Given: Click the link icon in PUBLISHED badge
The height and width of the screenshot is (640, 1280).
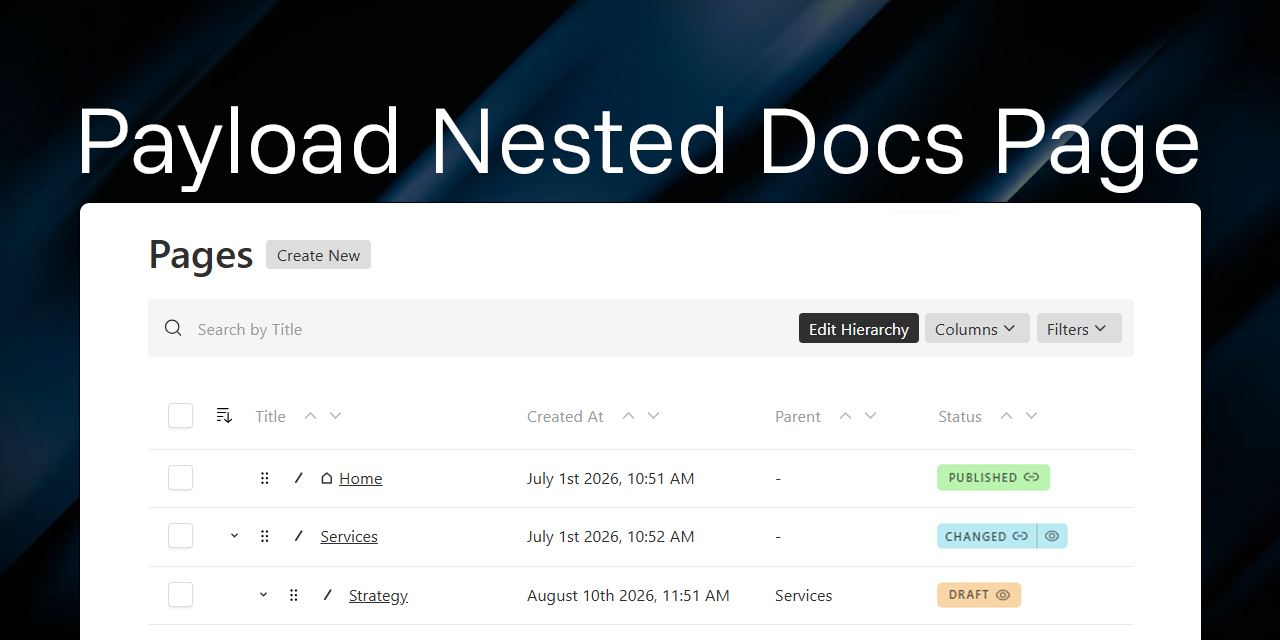Looking at the screenshot, I should coord(1032,478).
